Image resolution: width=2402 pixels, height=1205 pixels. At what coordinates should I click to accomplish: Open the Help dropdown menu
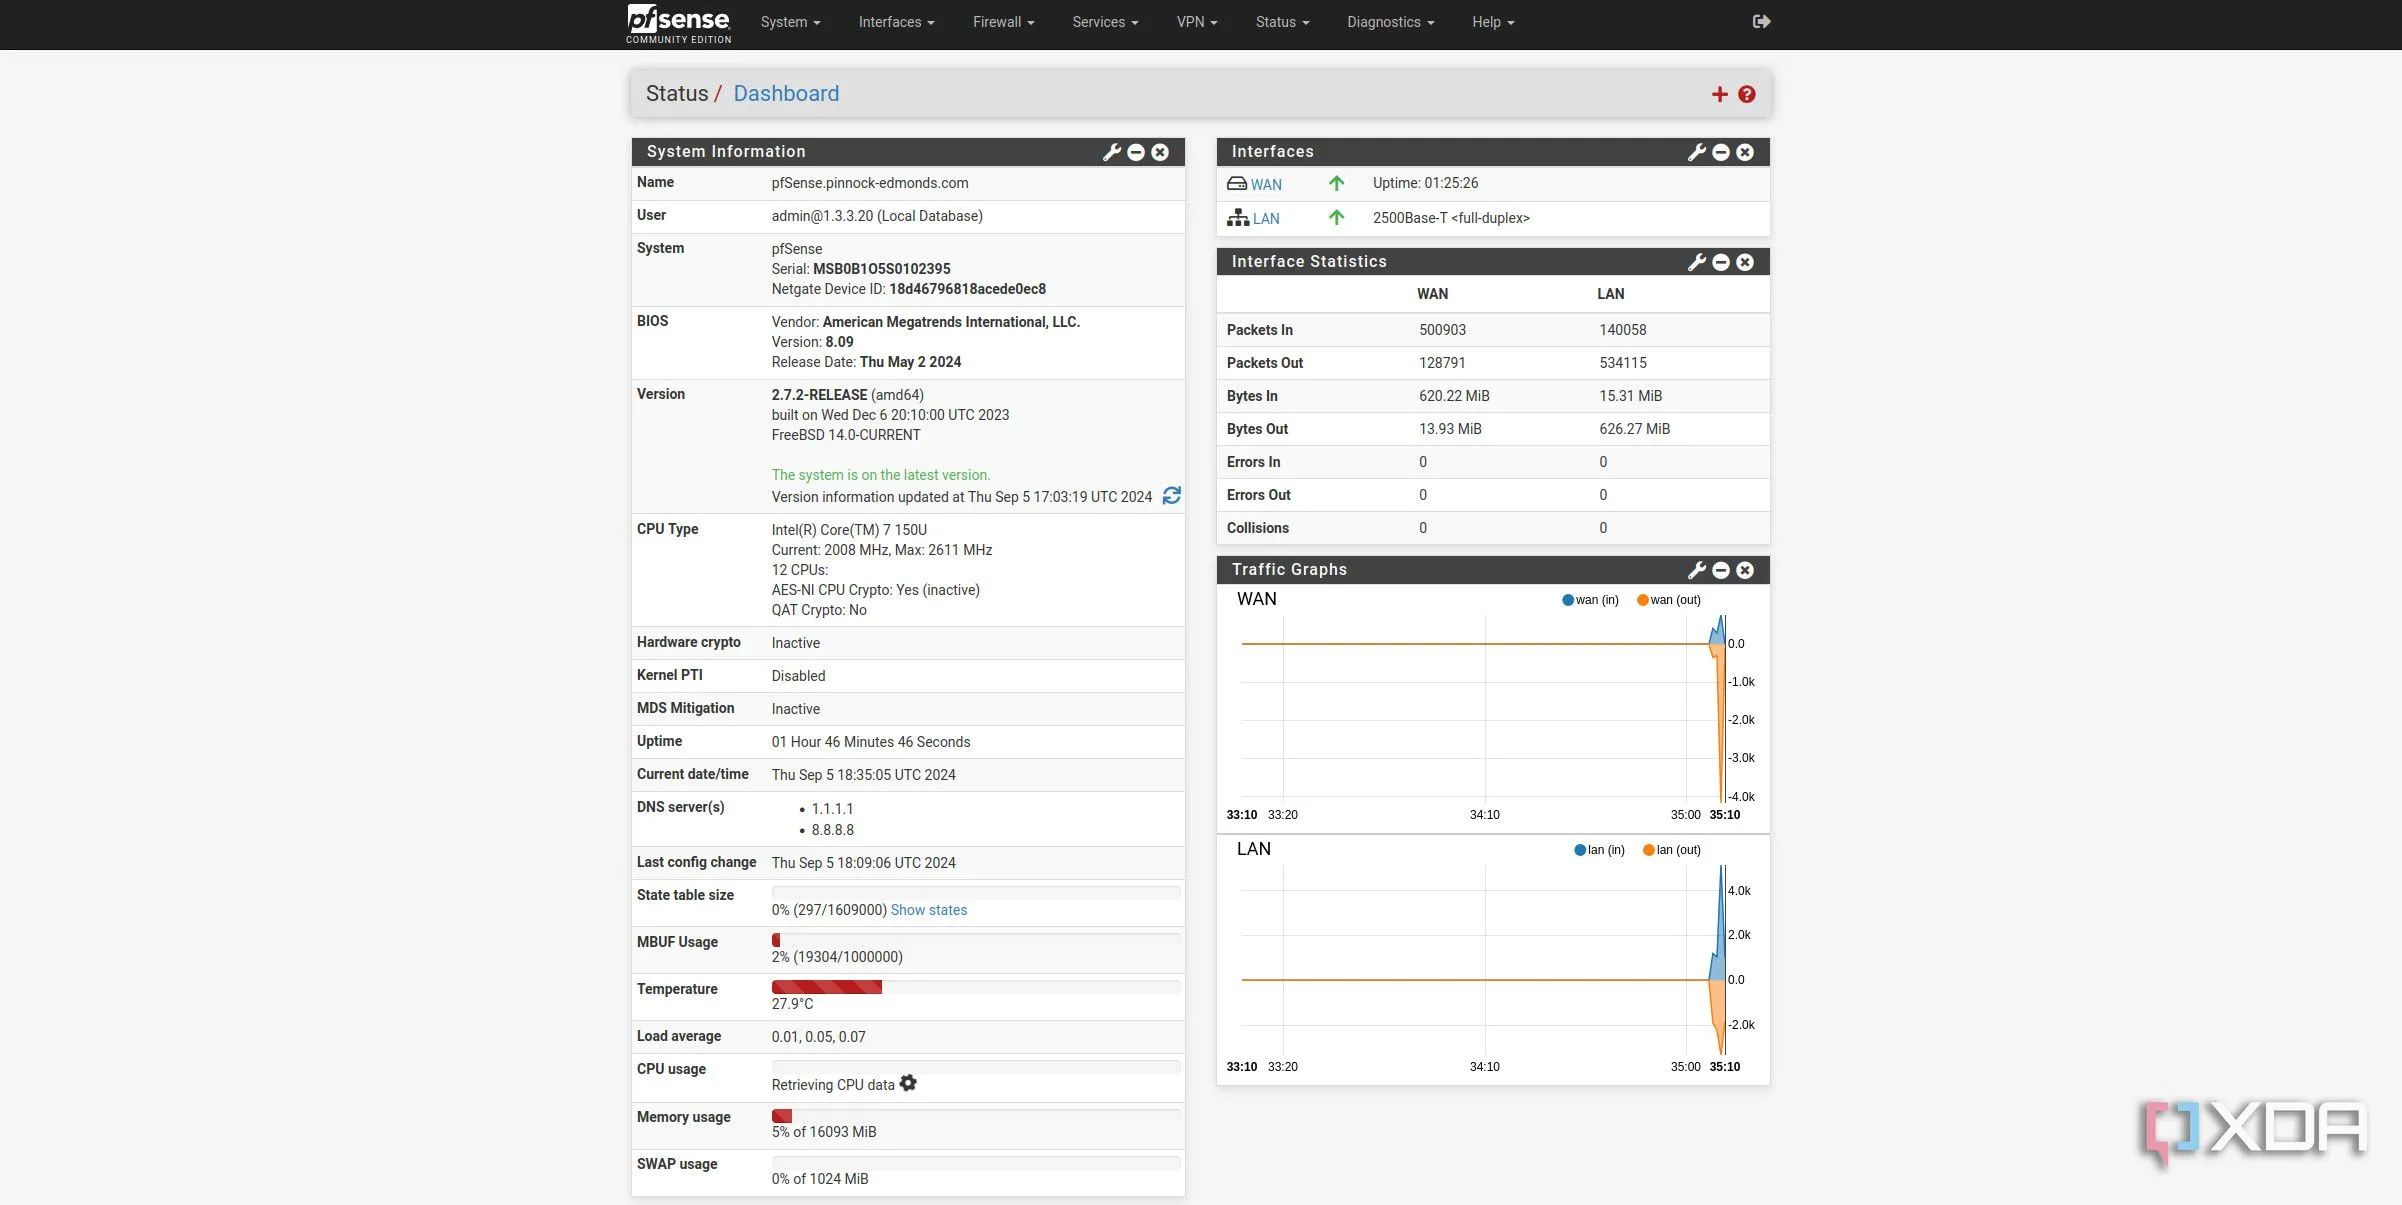pos(1493,22)
